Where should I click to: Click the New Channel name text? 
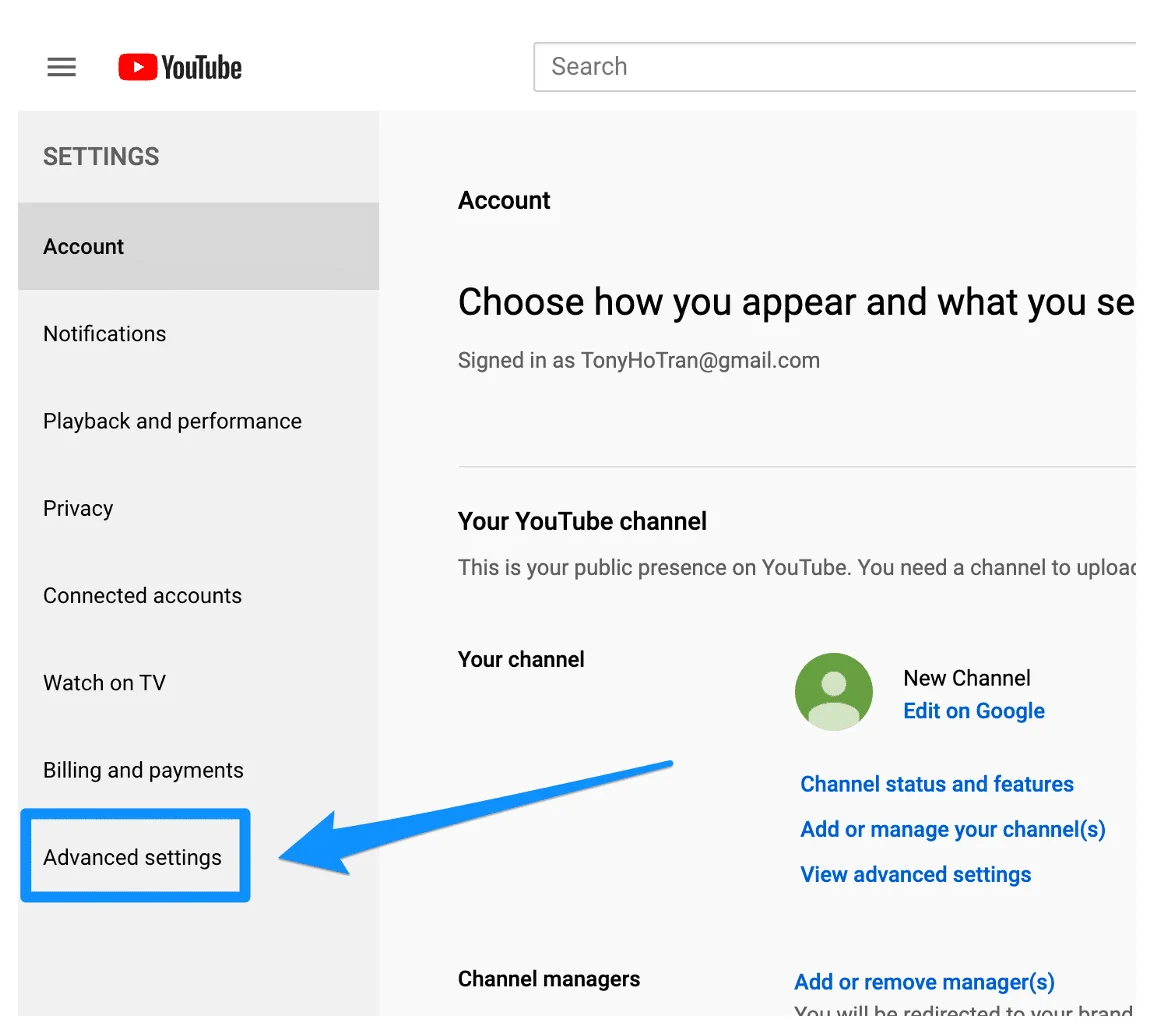[x=966, y=678]
